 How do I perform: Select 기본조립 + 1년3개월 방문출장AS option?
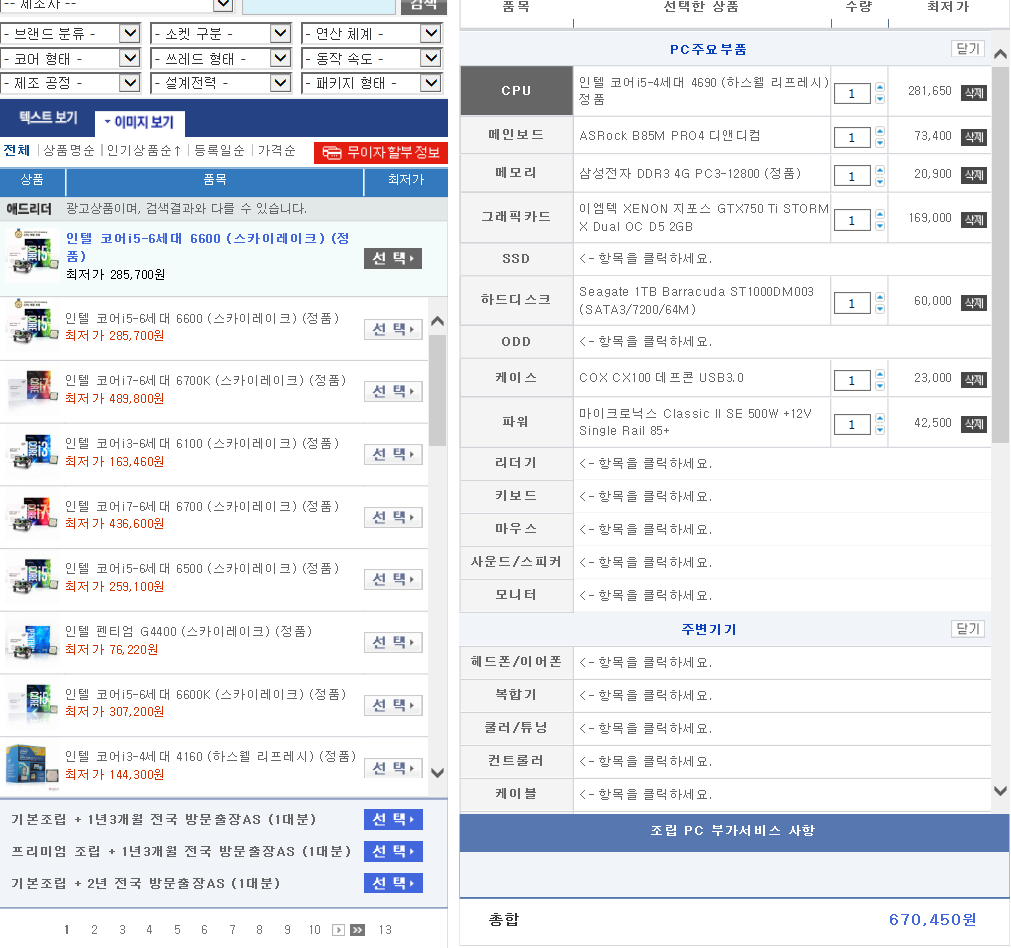(x=393, y=819)
